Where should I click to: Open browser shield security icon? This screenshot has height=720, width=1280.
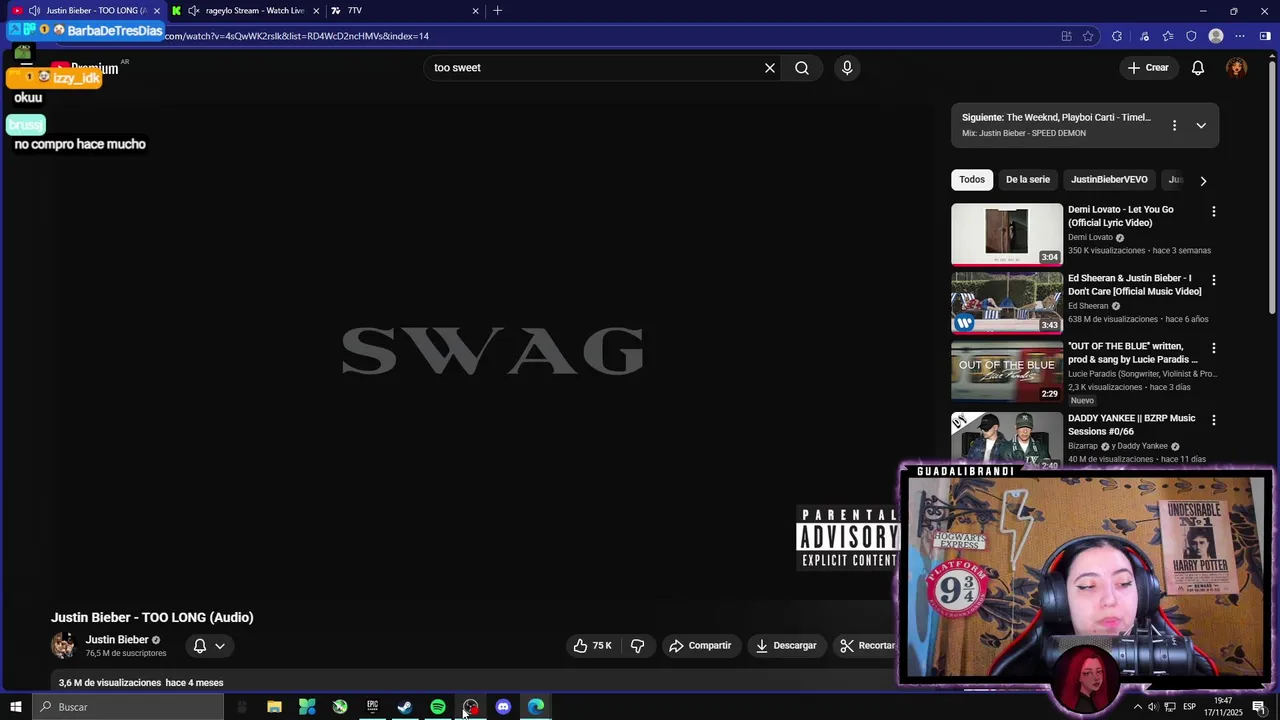pos(1191,36)
